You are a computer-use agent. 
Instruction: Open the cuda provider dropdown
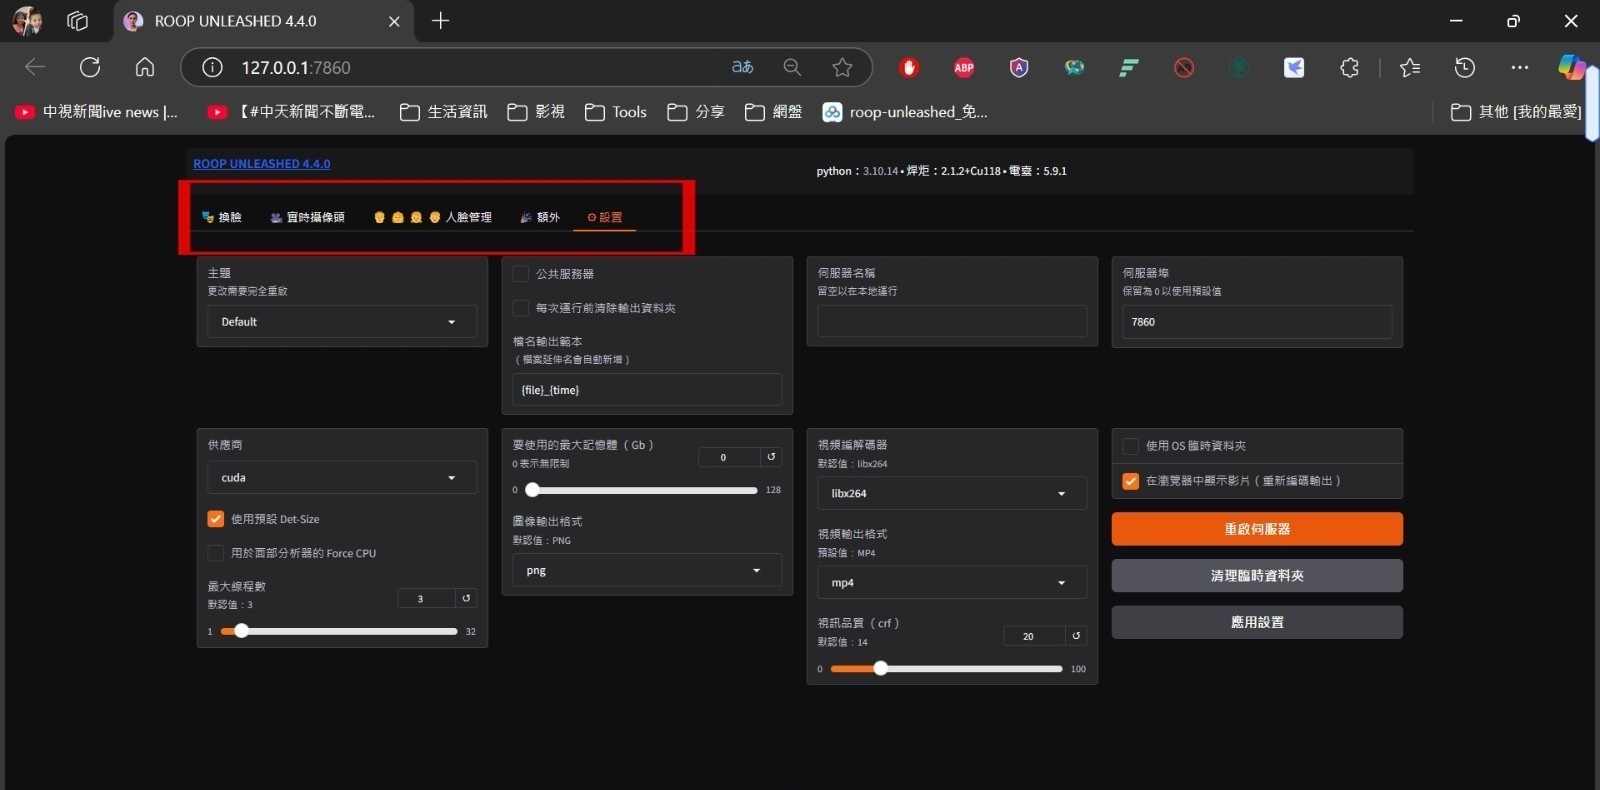[x=341, y=478]
